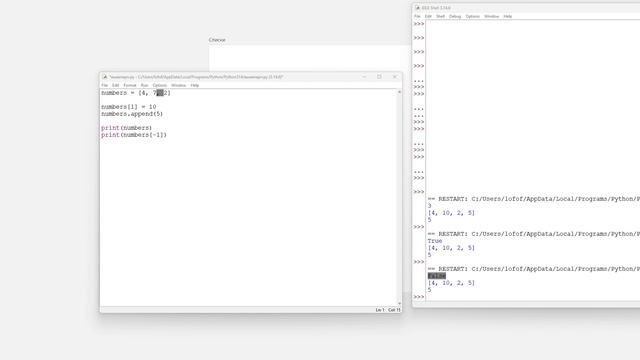Viewport: 640px width, 360px height.
Task: Open the Format menu in the editor
Action: pos(130,85)
